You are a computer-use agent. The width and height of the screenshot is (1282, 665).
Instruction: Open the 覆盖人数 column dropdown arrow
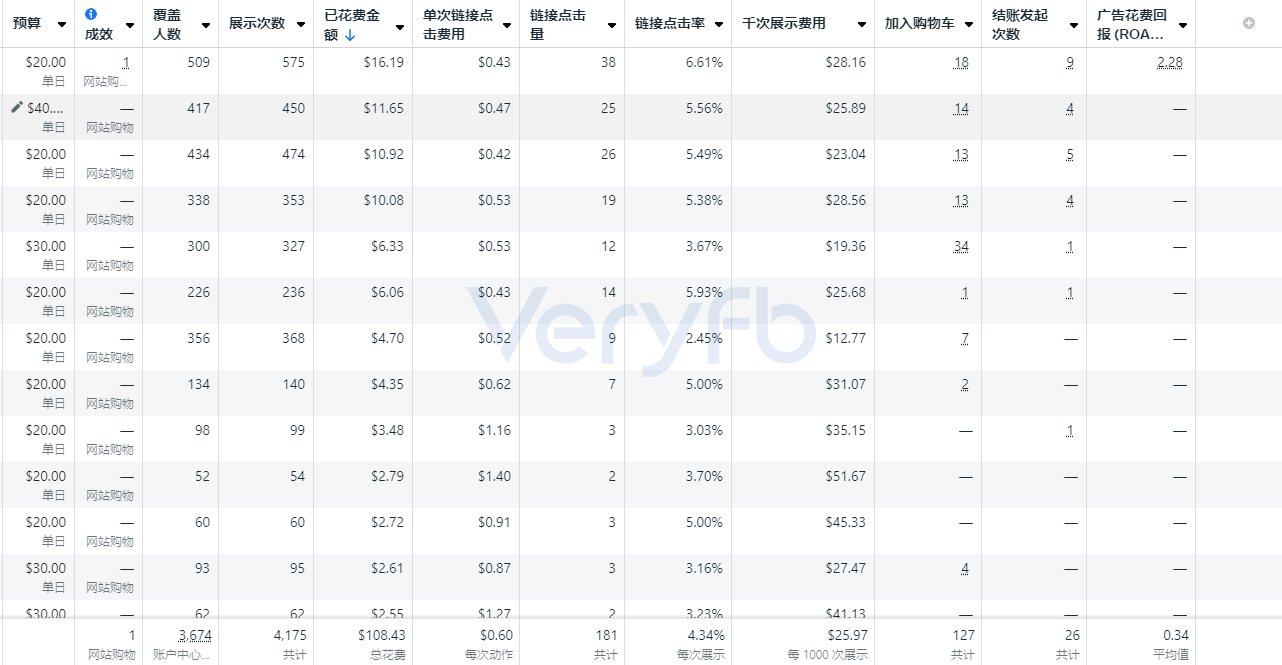206,25
